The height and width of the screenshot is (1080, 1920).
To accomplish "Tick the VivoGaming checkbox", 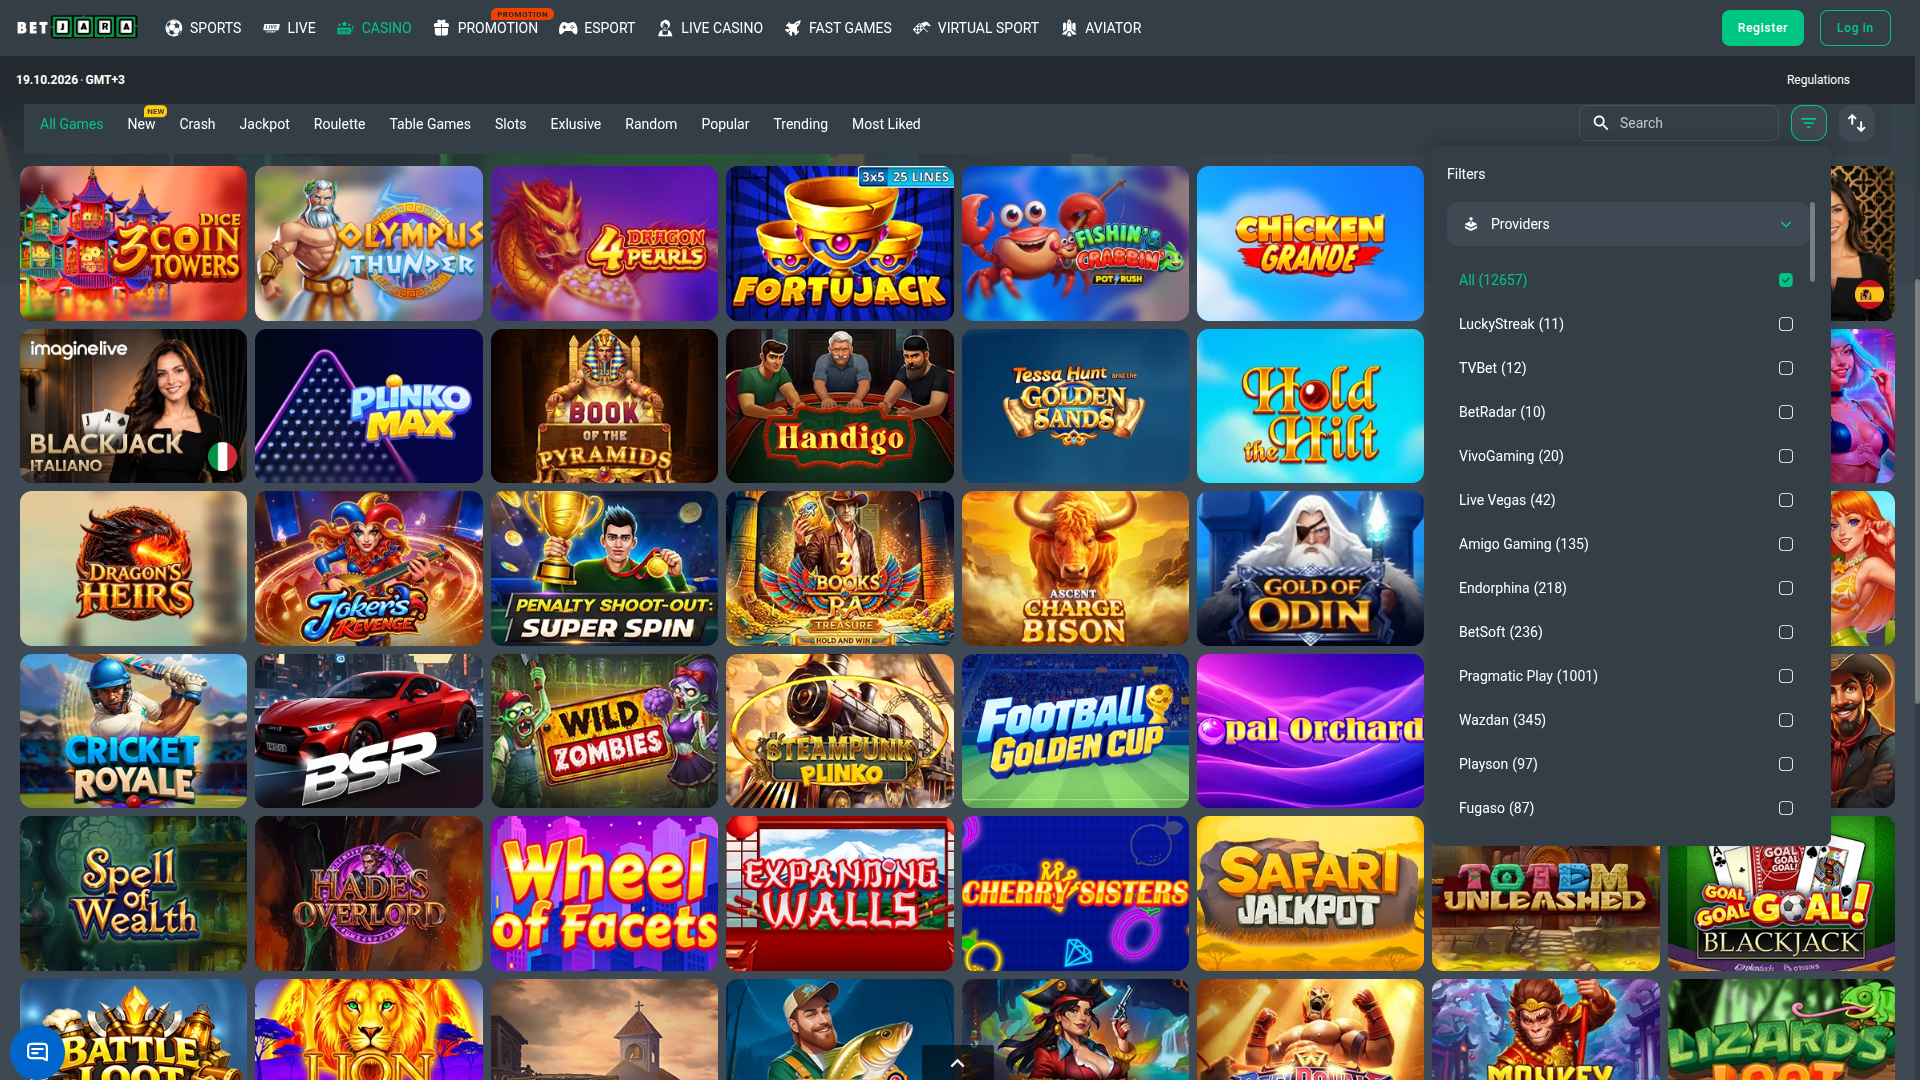I will pyautogui.click(x=1786, y=456).
